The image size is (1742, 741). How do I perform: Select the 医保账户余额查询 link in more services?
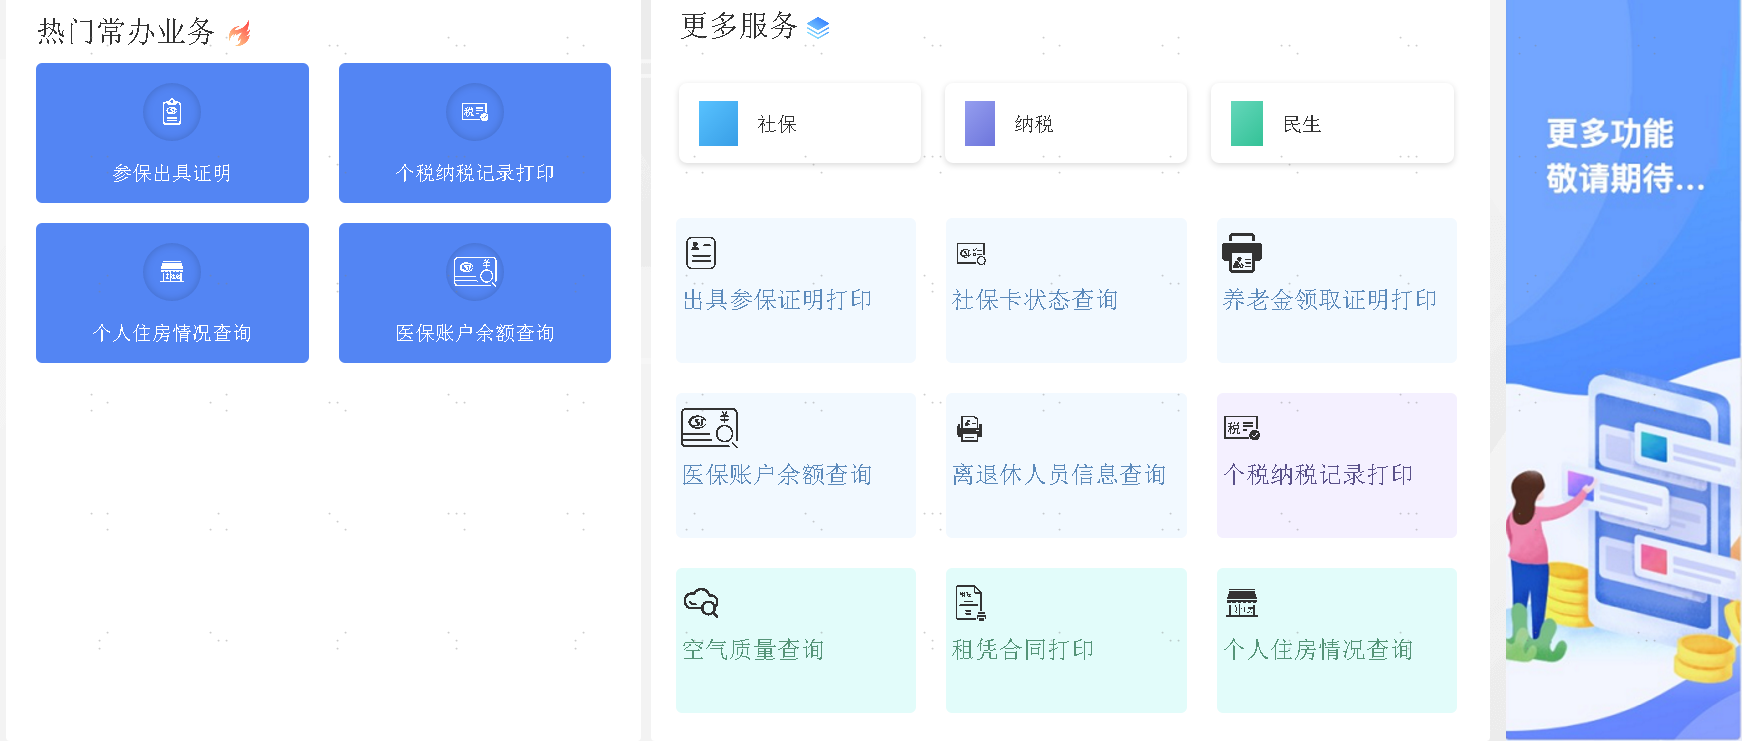click(777, 475)
